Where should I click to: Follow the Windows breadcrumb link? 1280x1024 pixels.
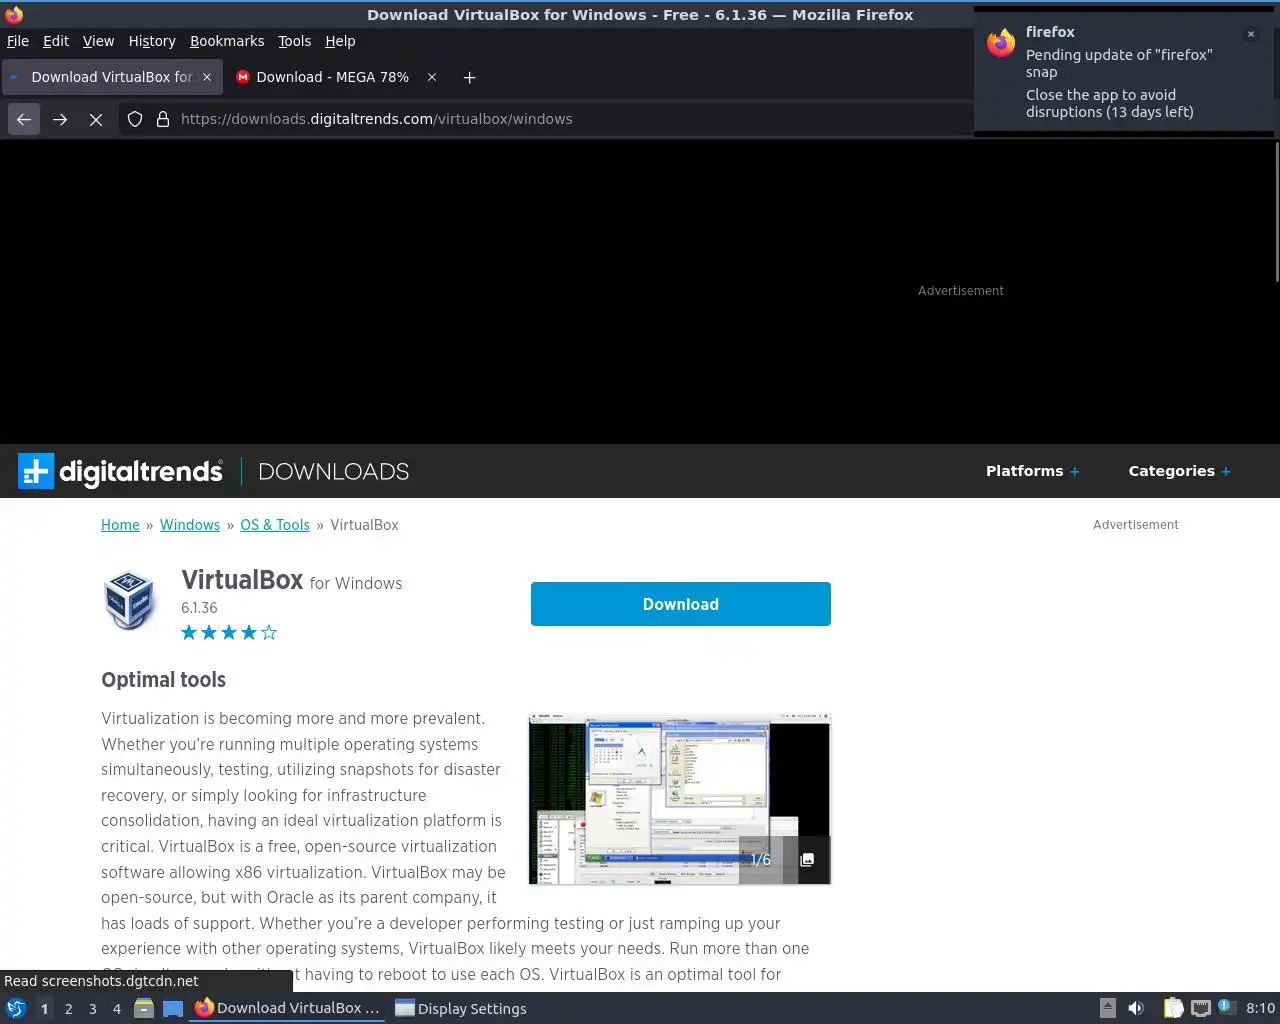[190, 525]
